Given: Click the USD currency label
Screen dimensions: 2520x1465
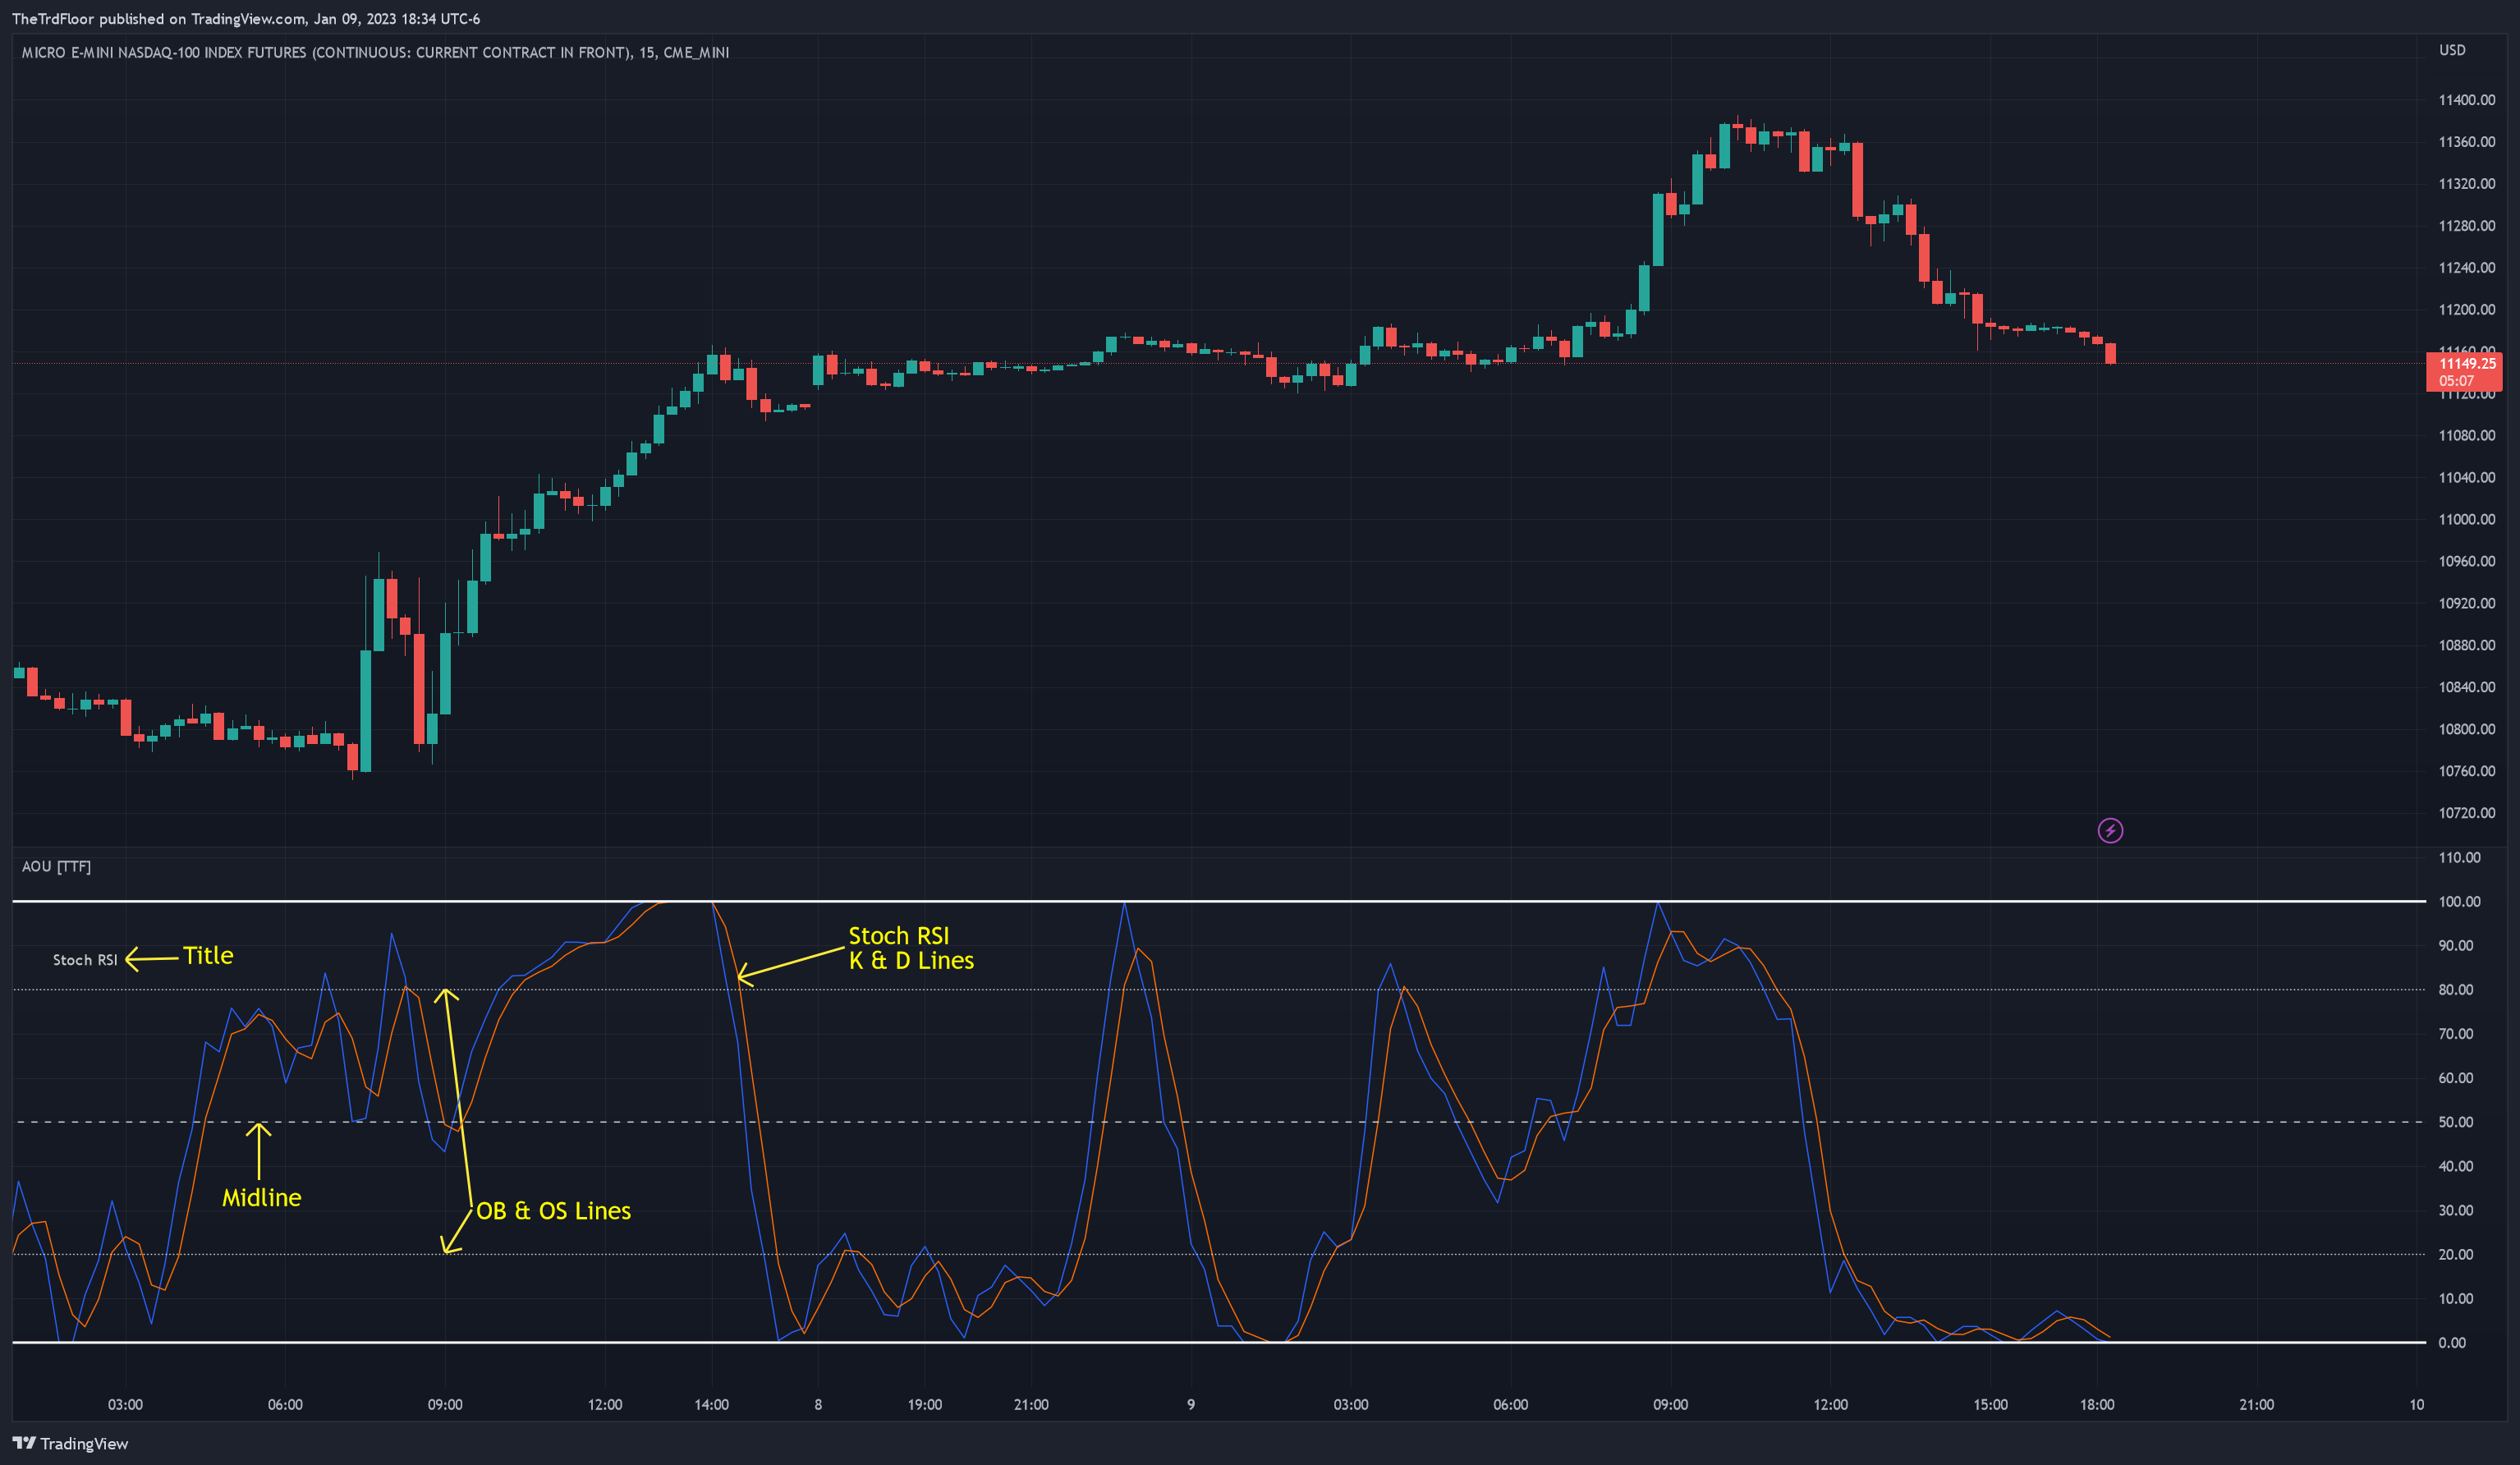Looking at the screenshot, I should coord(2452,50).
